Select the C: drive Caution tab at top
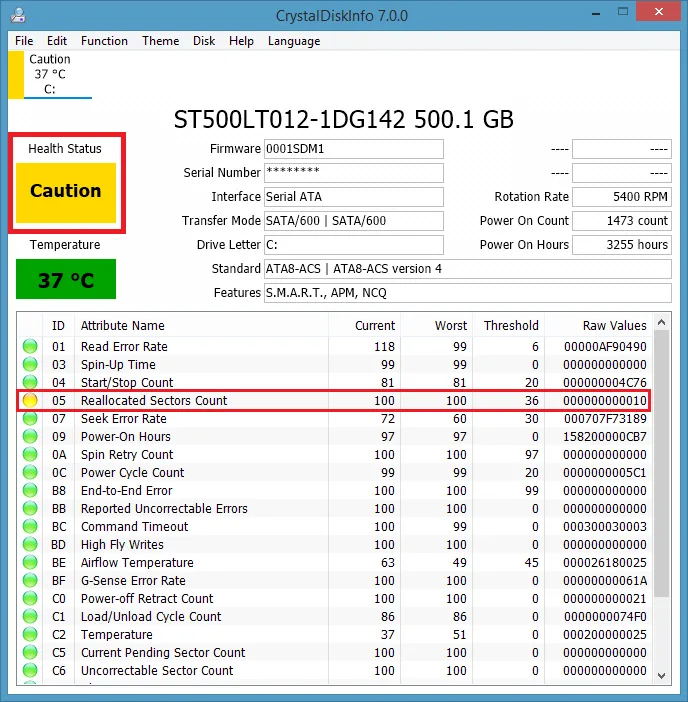Image resolution: width=688 pixels, height=702 pixels. coord(50,74)
